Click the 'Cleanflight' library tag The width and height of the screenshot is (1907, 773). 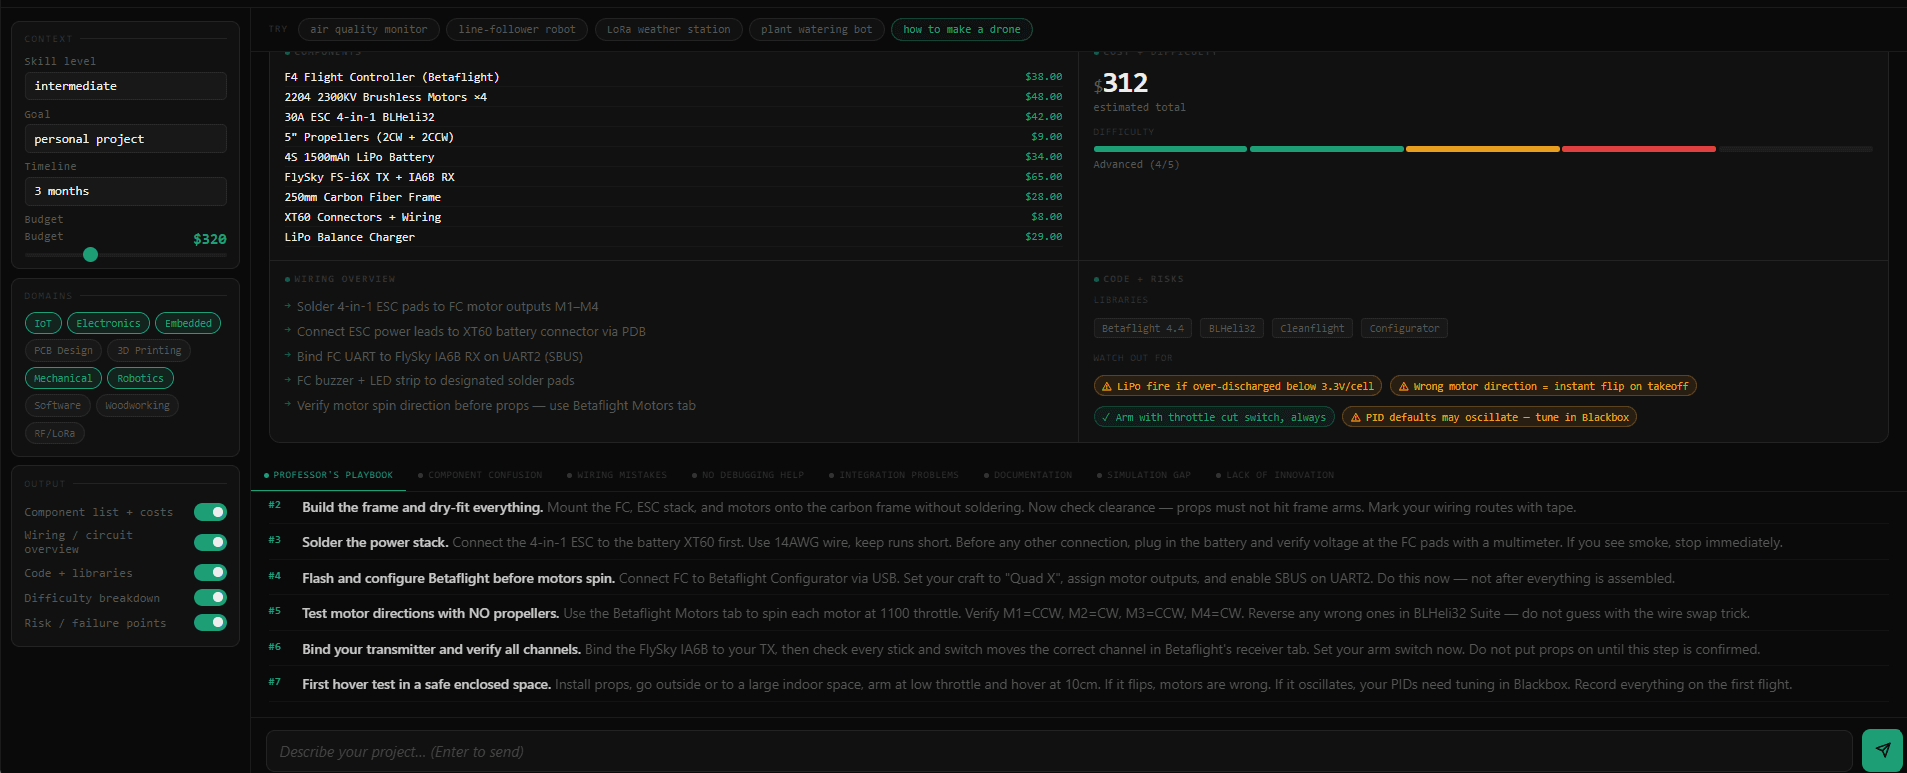pos(1312,328)
